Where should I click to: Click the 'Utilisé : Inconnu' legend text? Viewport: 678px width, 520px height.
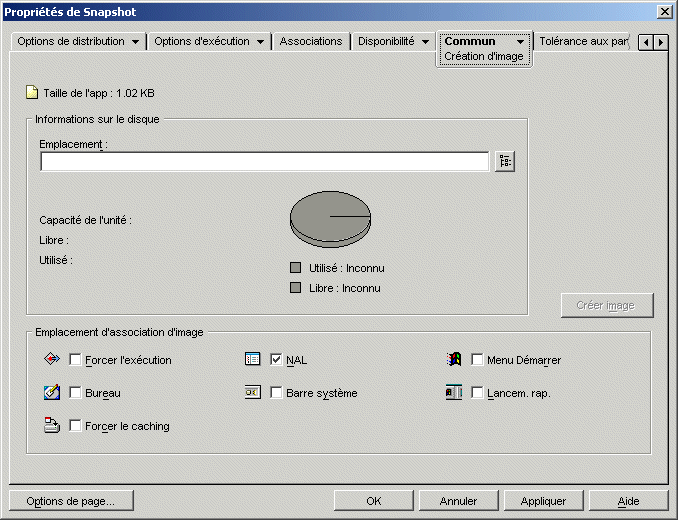coord(346,268)
